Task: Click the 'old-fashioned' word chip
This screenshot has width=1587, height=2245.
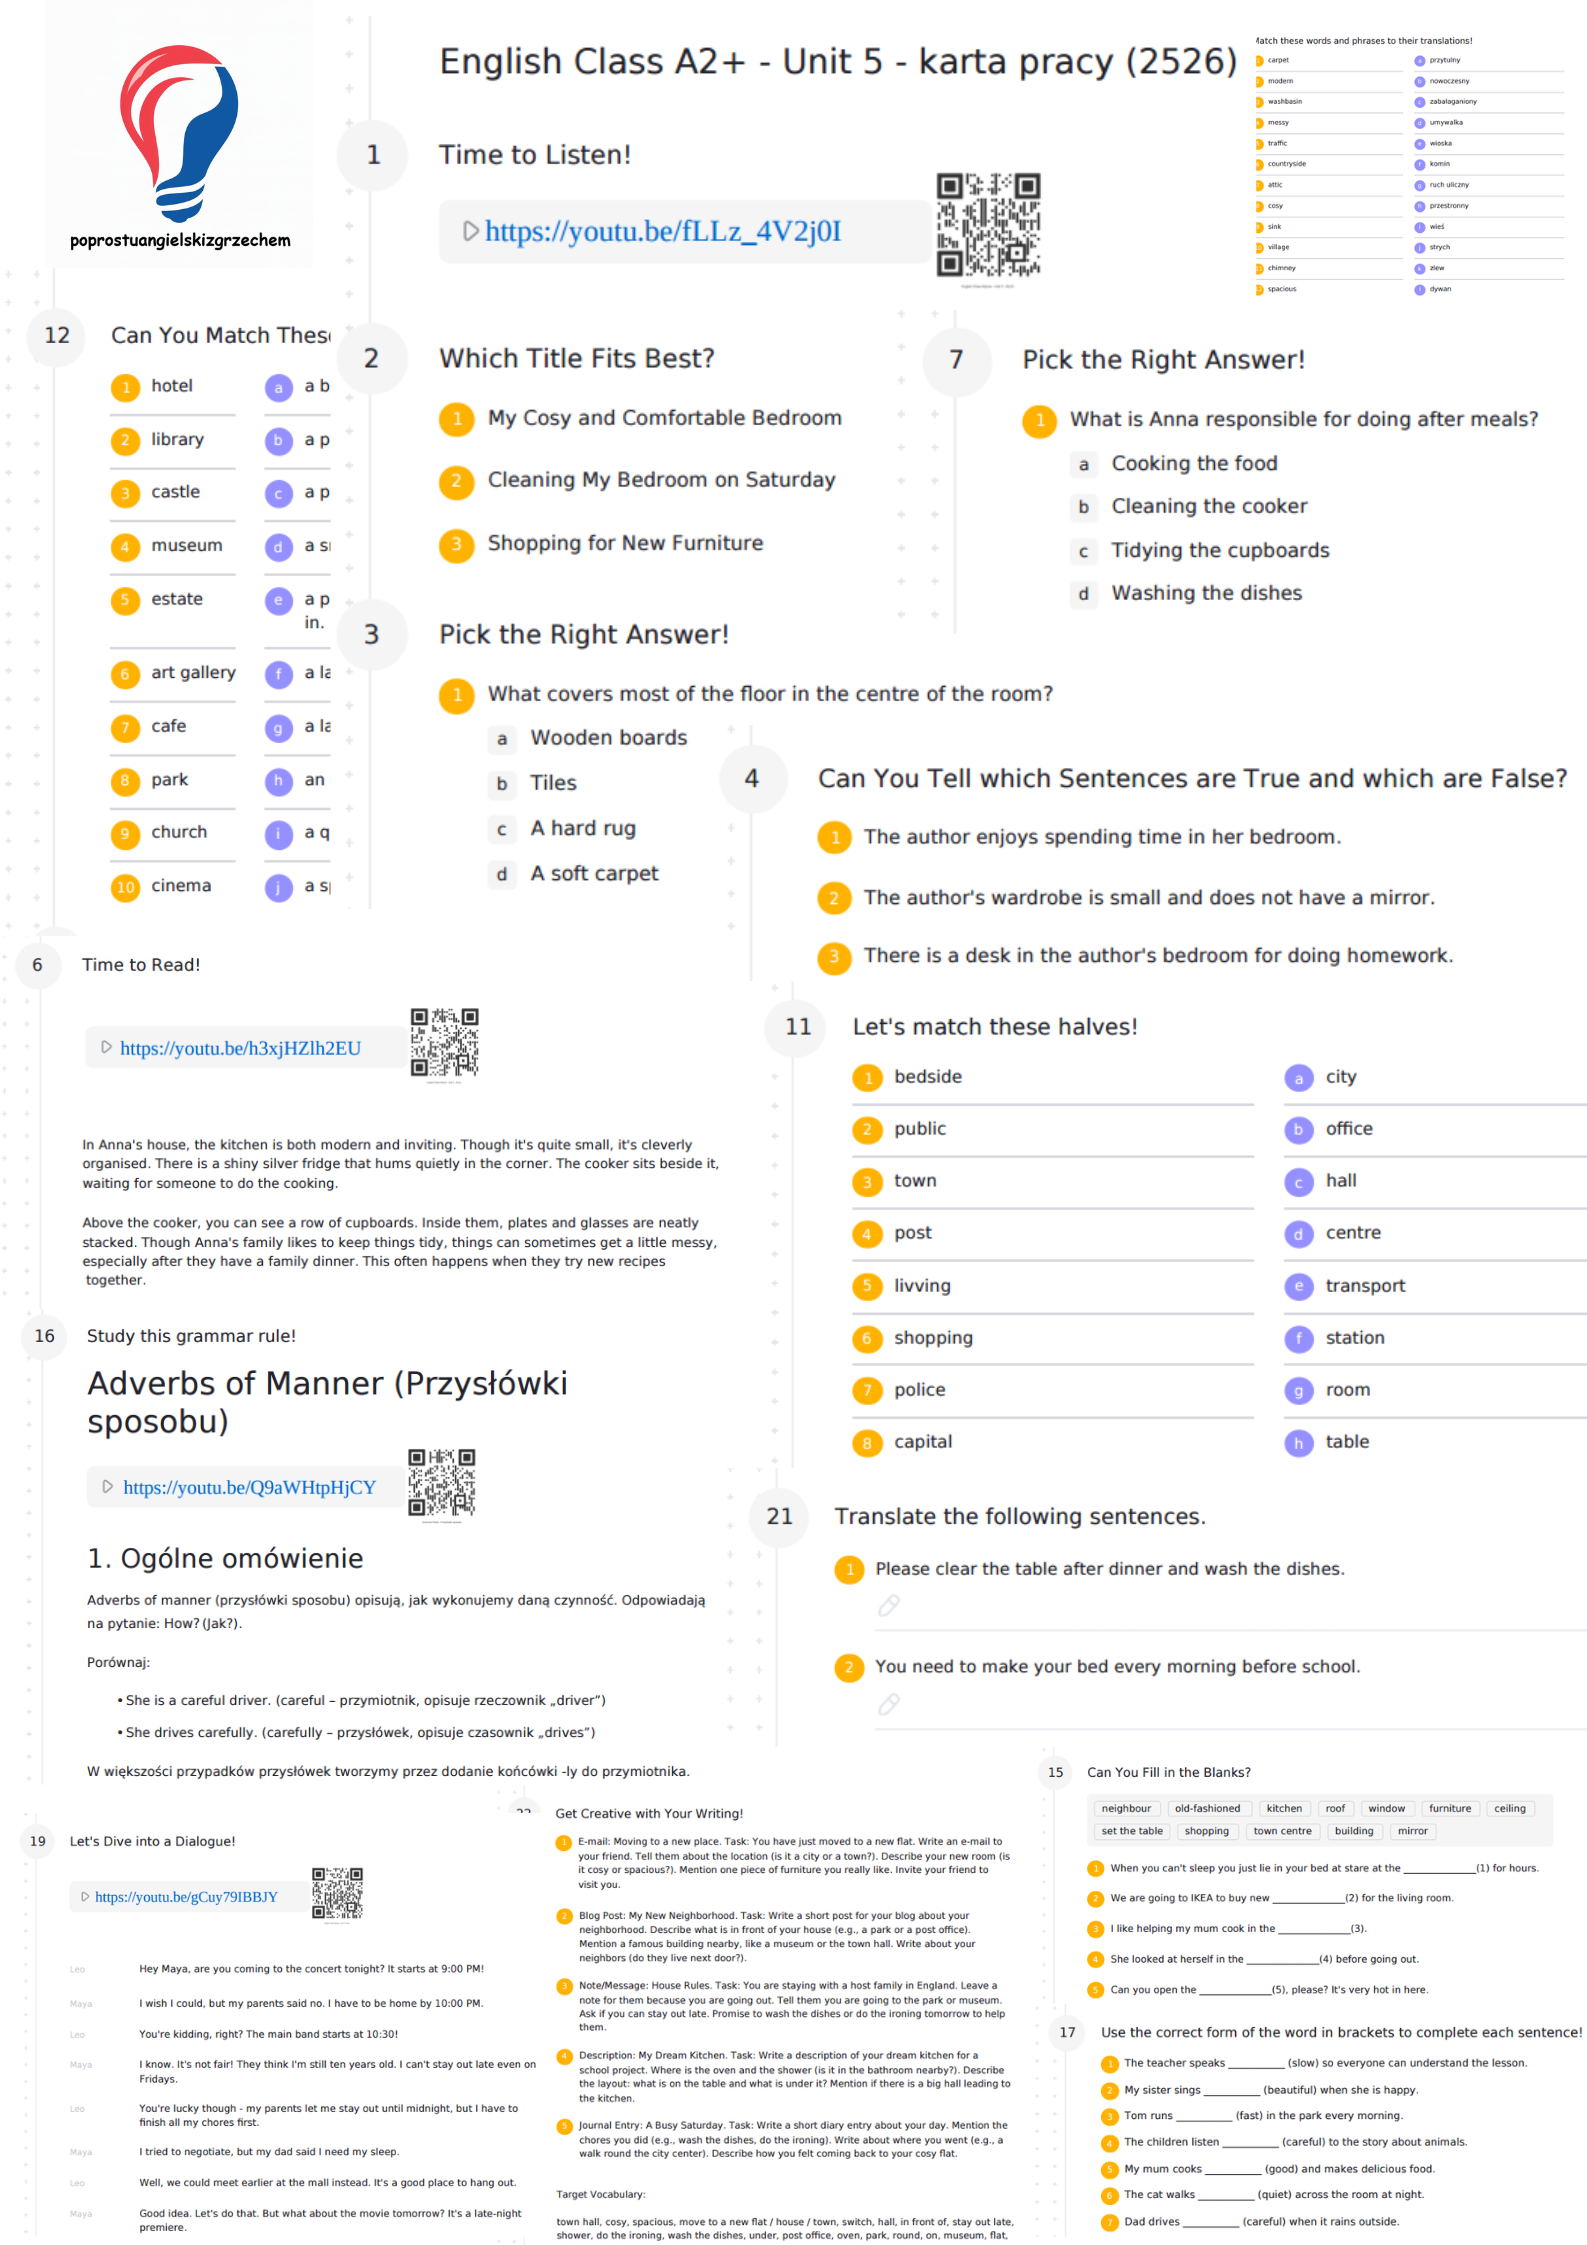Action: 1207,1808
